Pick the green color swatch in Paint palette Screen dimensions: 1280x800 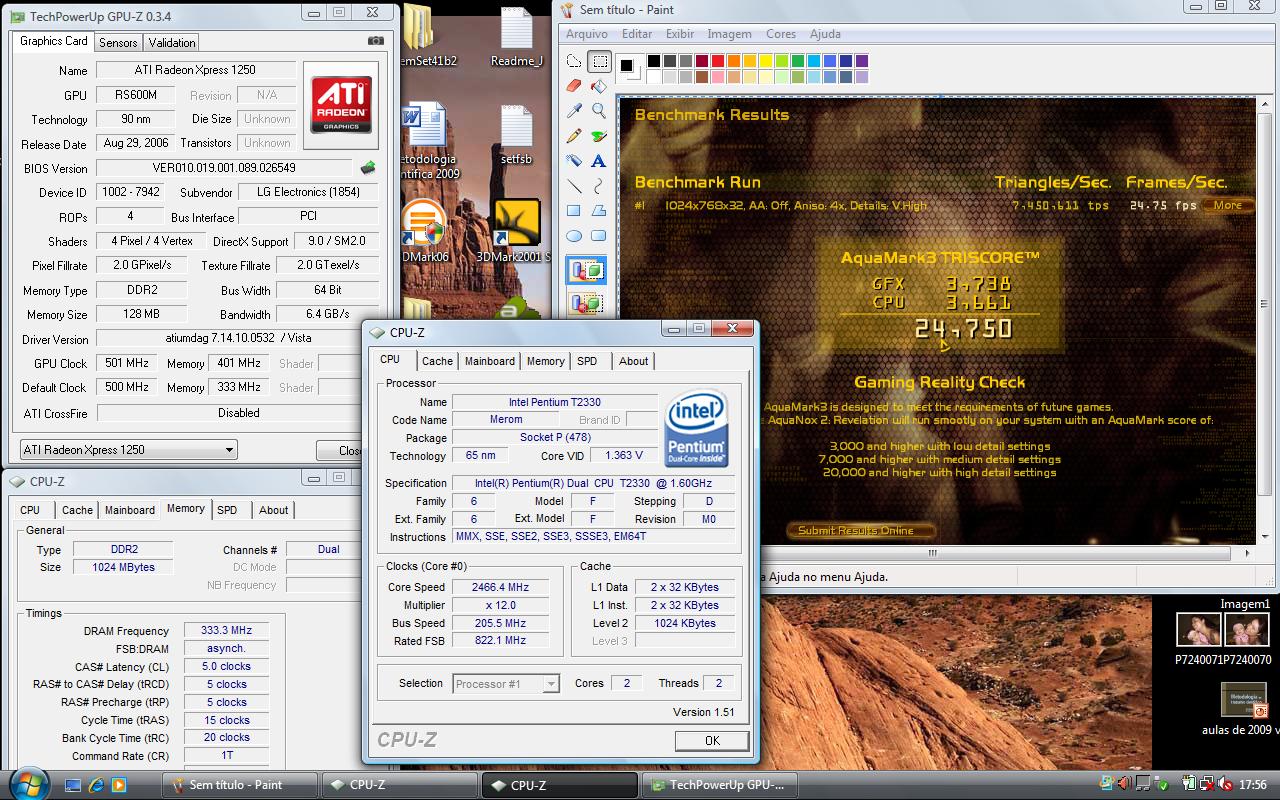pos(798,61)
